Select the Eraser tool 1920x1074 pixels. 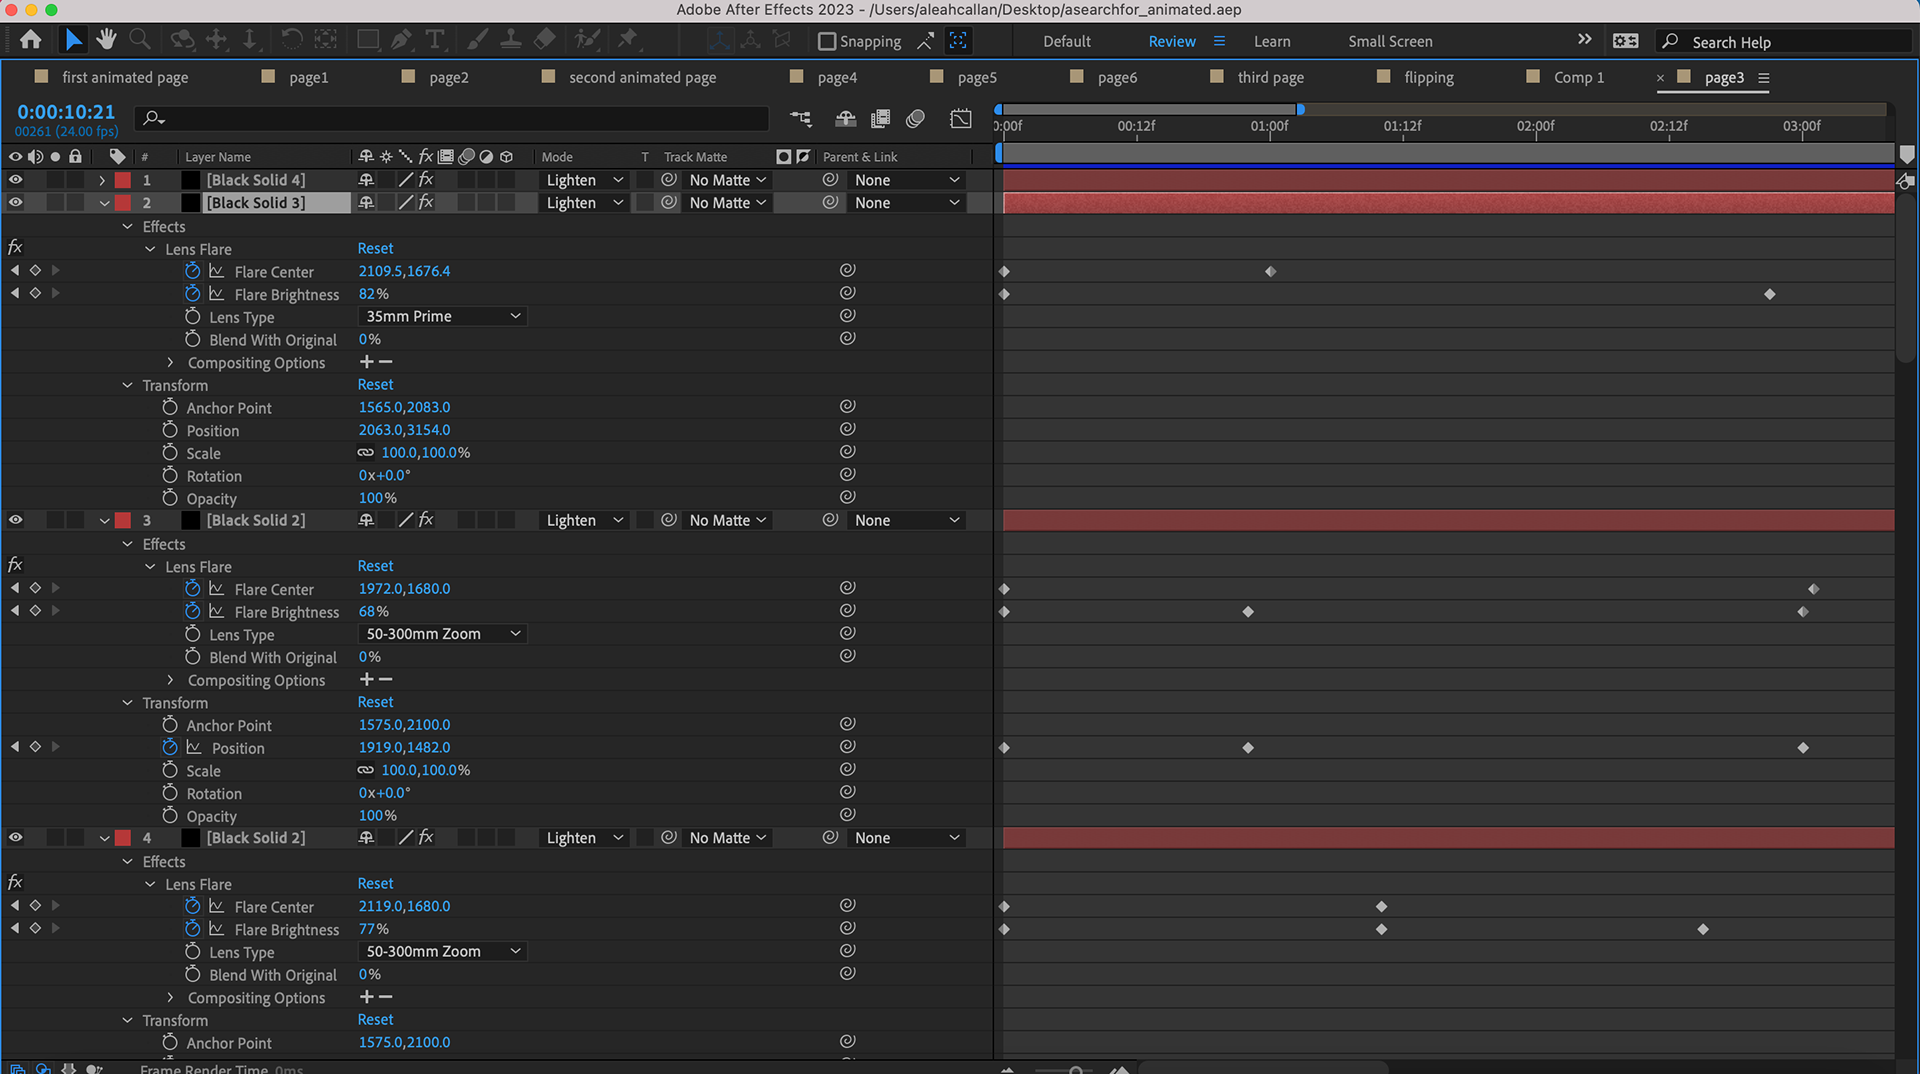pos(545,40)
